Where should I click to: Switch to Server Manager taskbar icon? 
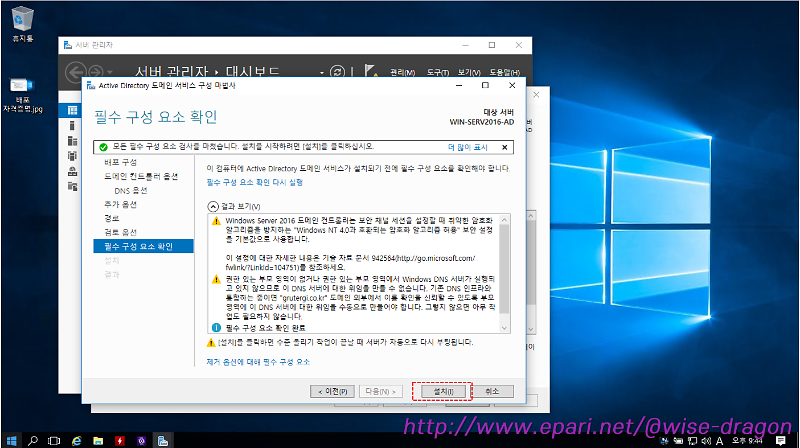coord(163,440)
